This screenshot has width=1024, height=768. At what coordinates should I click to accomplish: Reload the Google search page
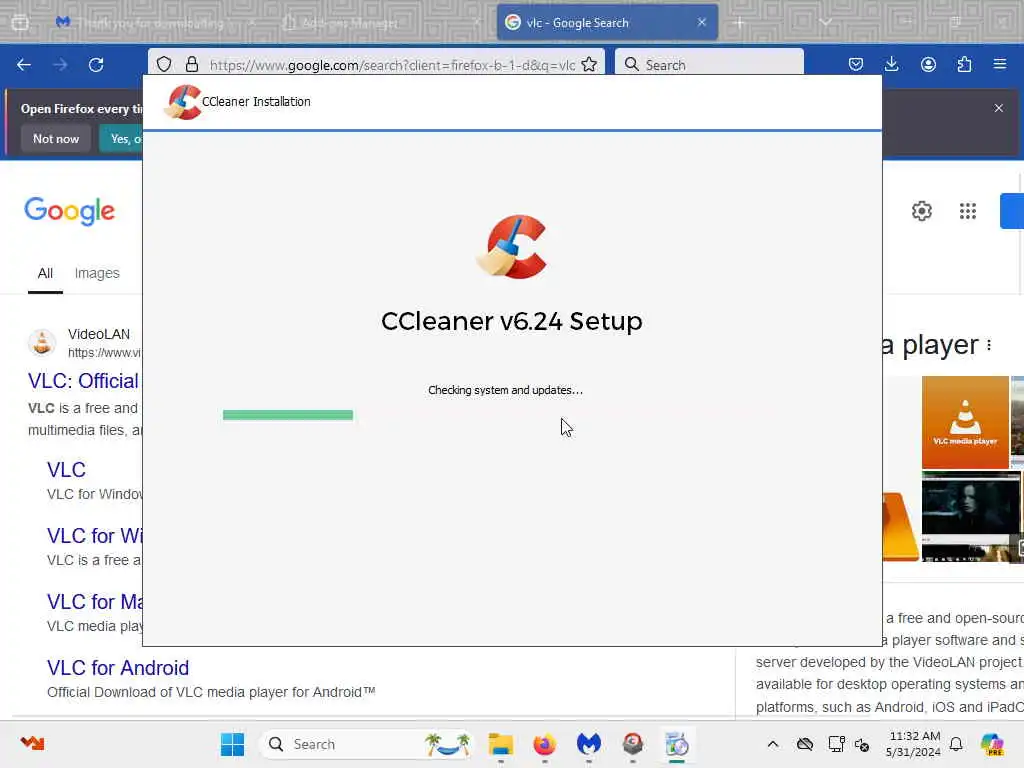(96, 65)
